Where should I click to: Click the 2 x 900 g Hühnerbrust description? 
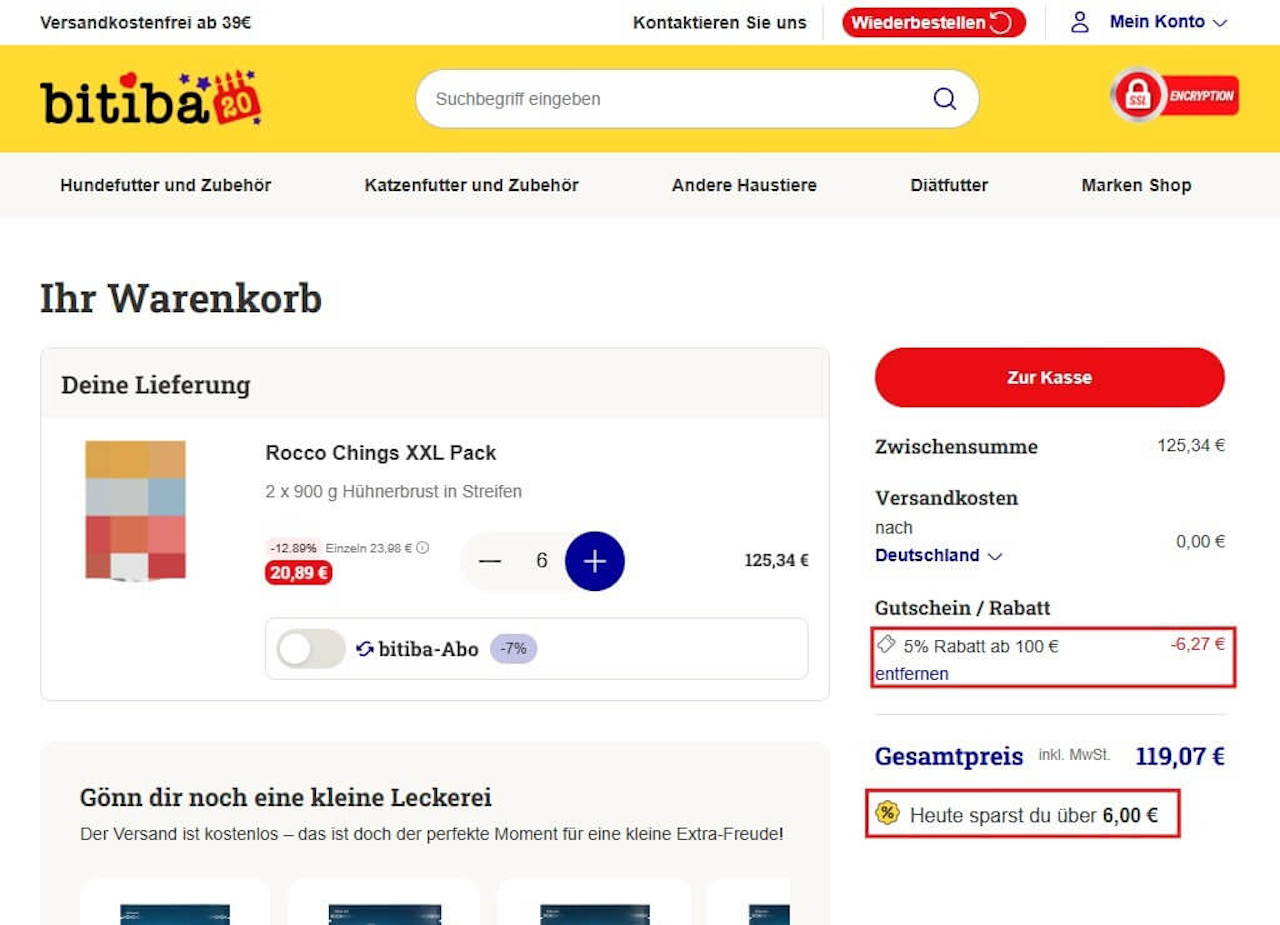(394, 492)
